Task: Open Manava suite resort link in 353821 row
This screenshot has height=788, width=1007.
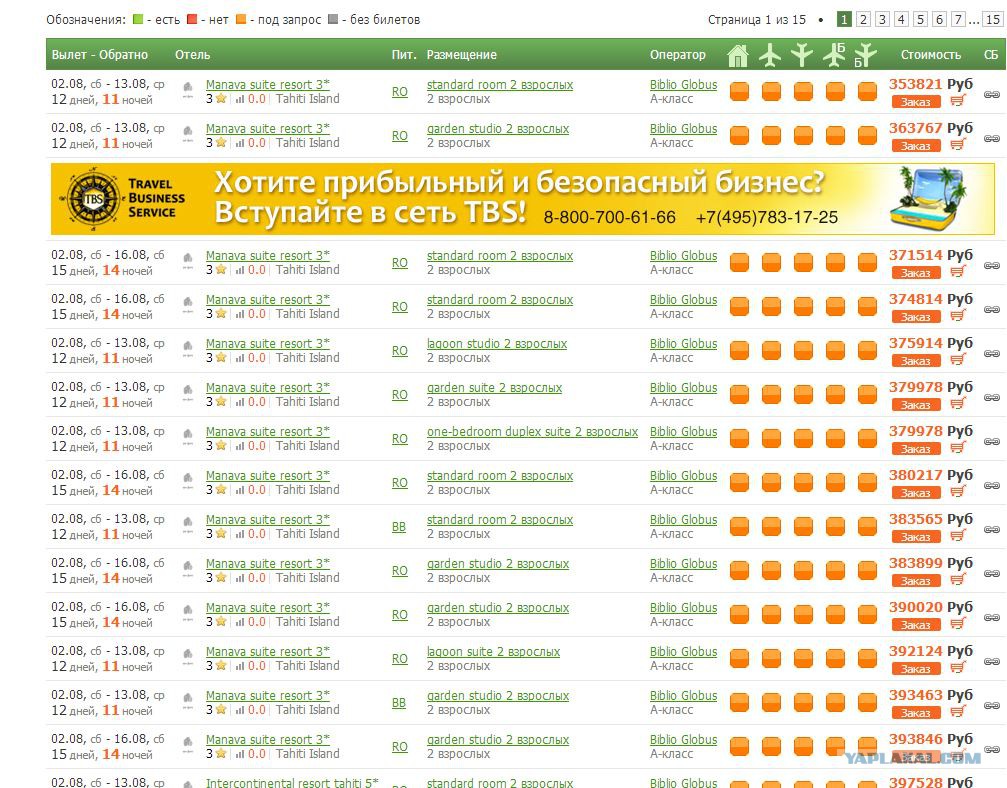Action: (x=268, y=84)
